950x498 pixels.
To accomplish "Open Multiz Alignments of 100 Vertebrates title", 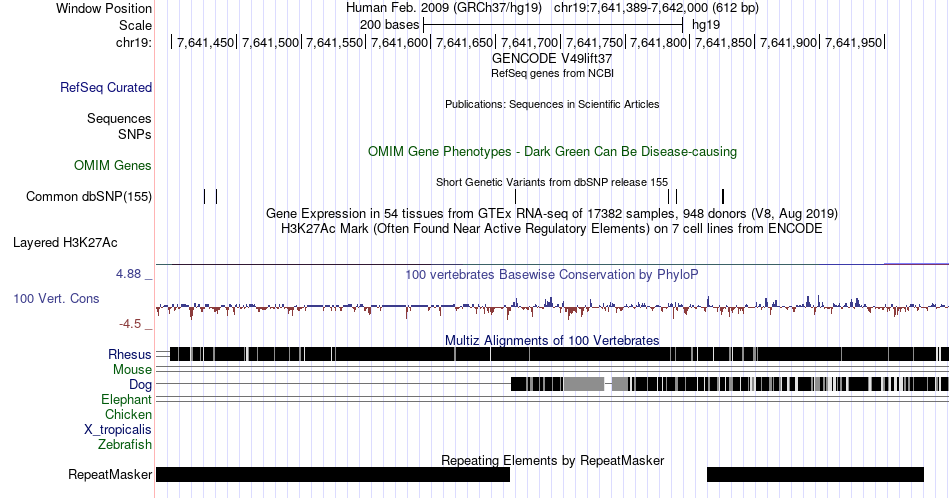I will 552,340.
